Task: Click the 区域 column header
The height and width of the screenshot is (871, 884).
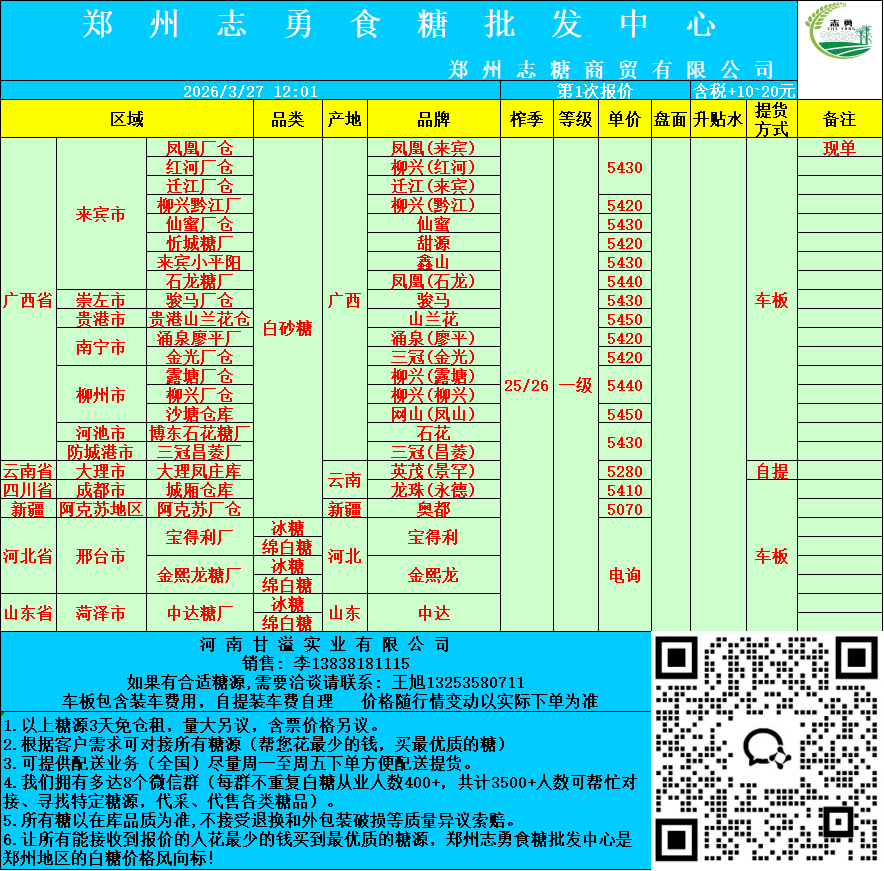Action: click(127, 119)
